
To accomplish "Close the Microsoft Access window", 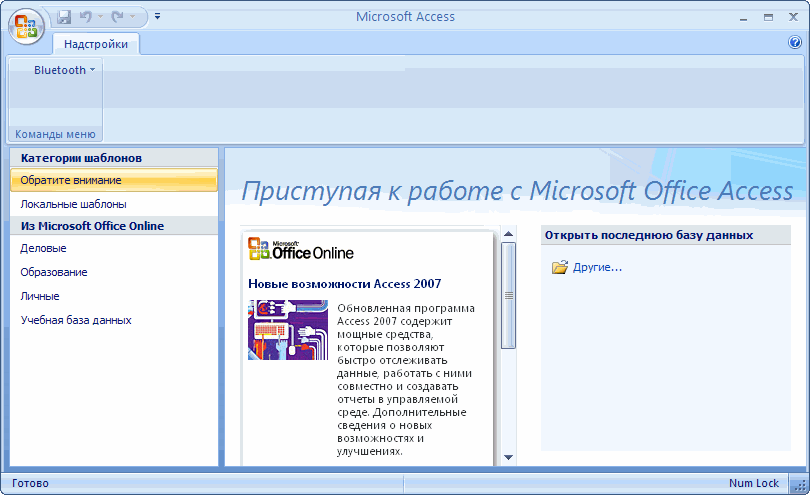I will 793,17.
